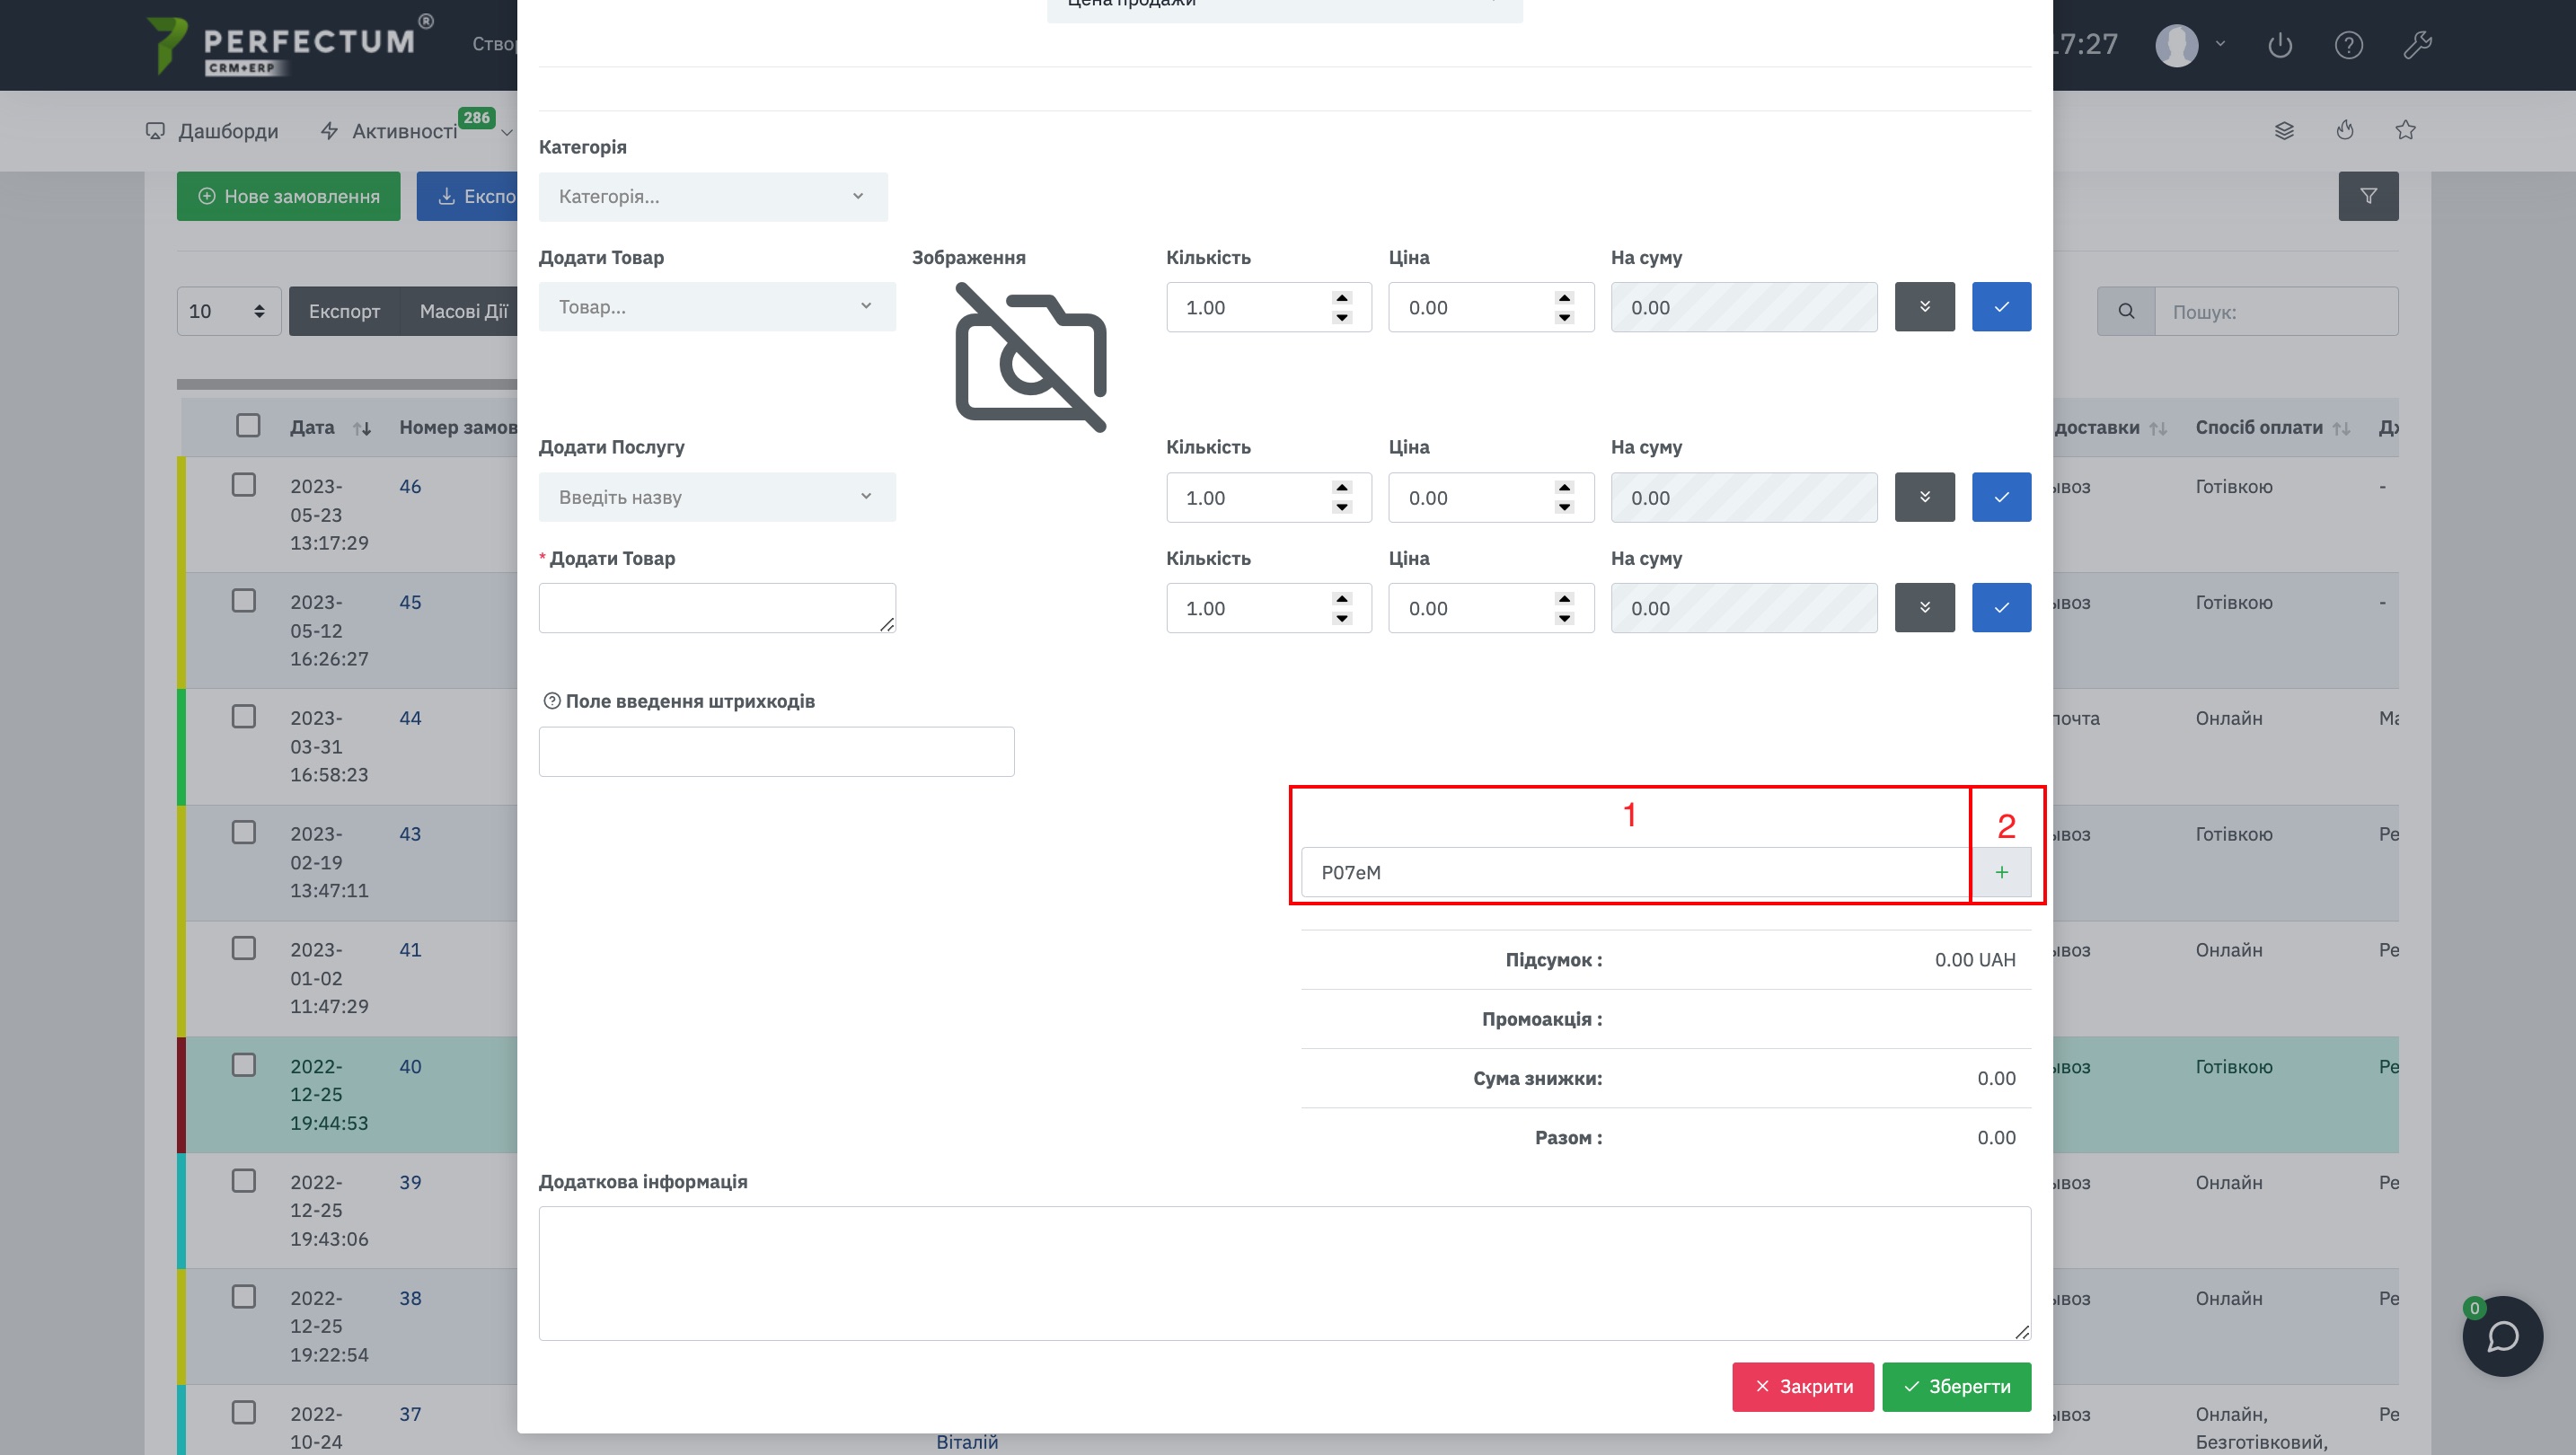Expand product row double-chevron button
Image resolution: width=2576 pixels, height=1455 pixels.
click(1924, 307)
